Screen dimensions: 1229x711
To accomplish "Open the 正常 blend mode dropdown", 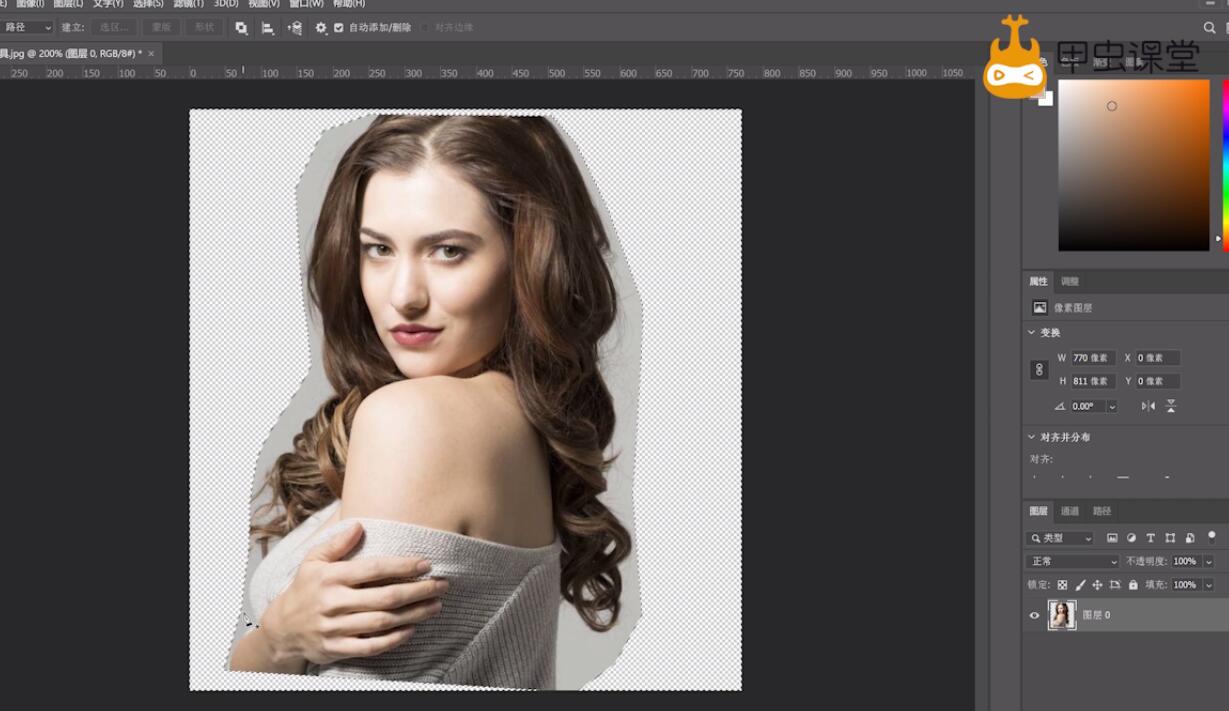I will [1073, 562].
